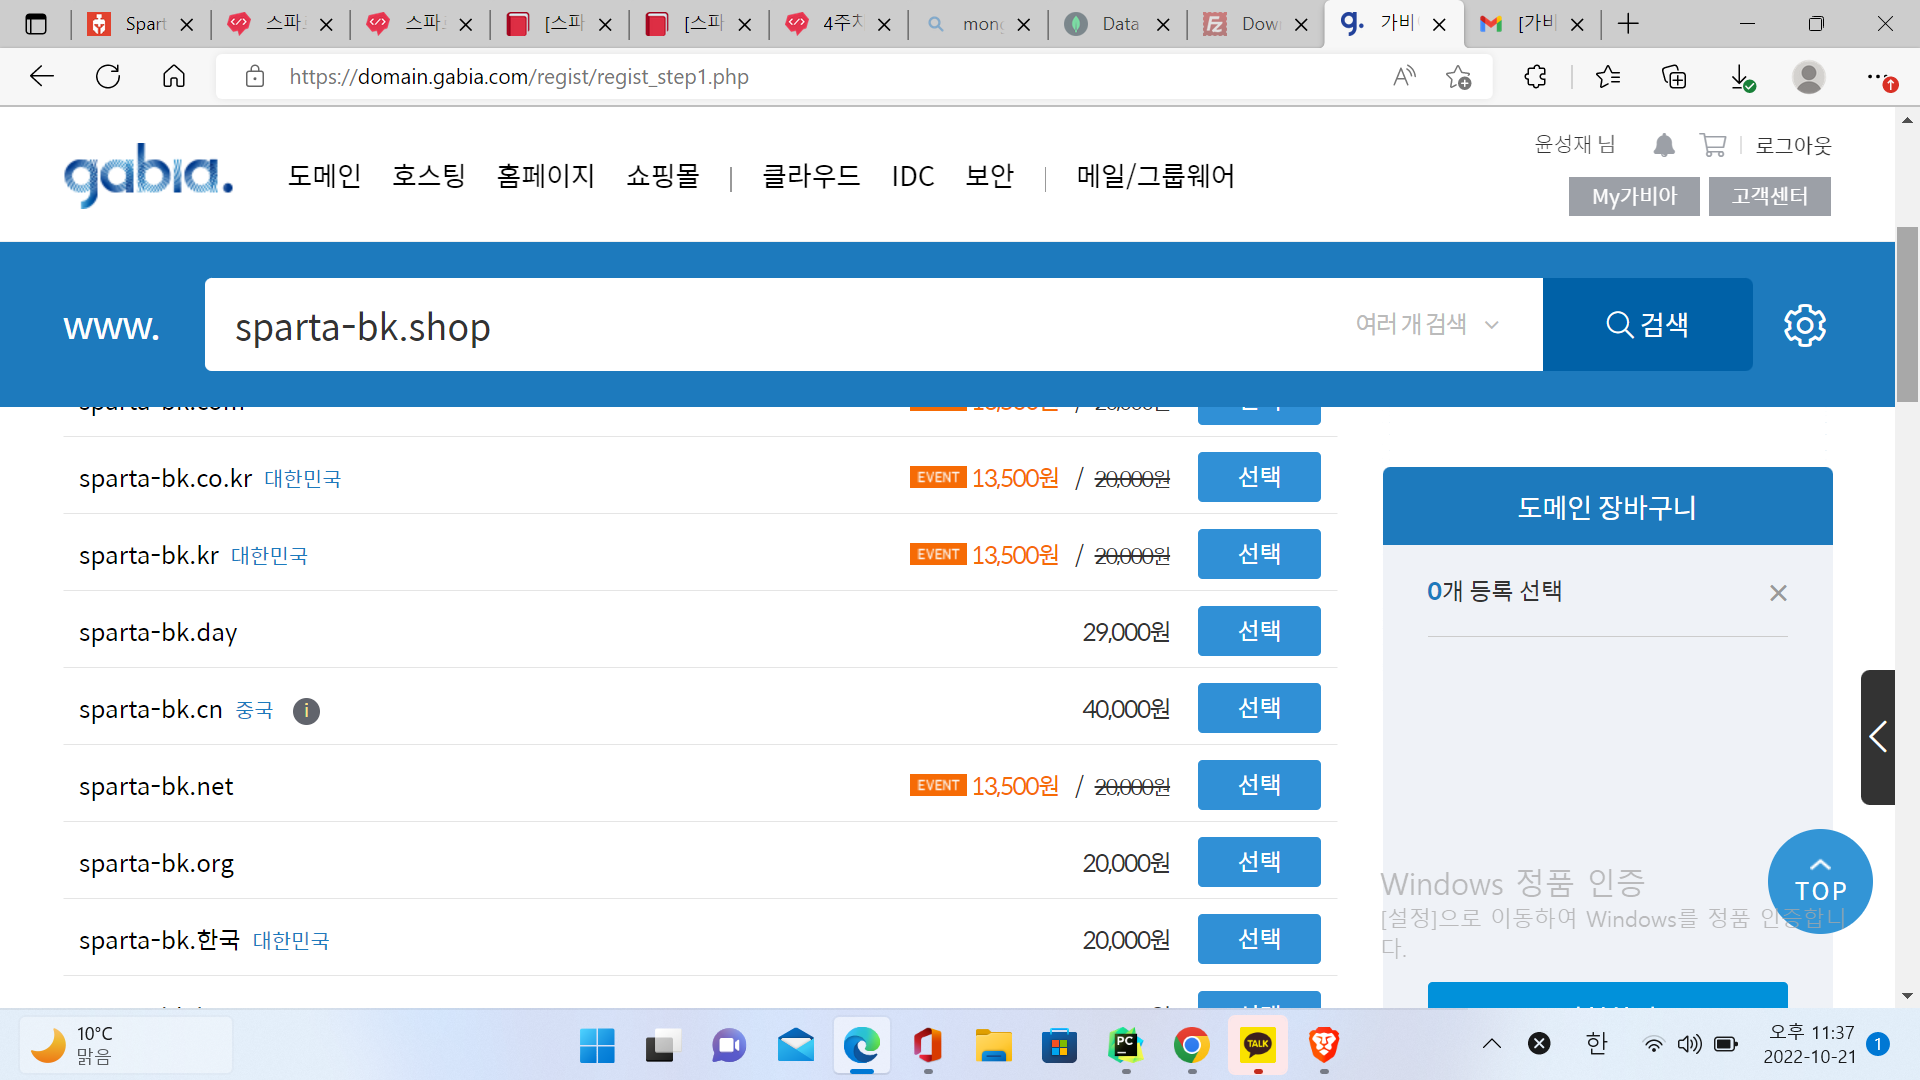This screenshot has width=1920, height=1080.
Task: Open the 호스팅 menu
Action: (428, 176)
